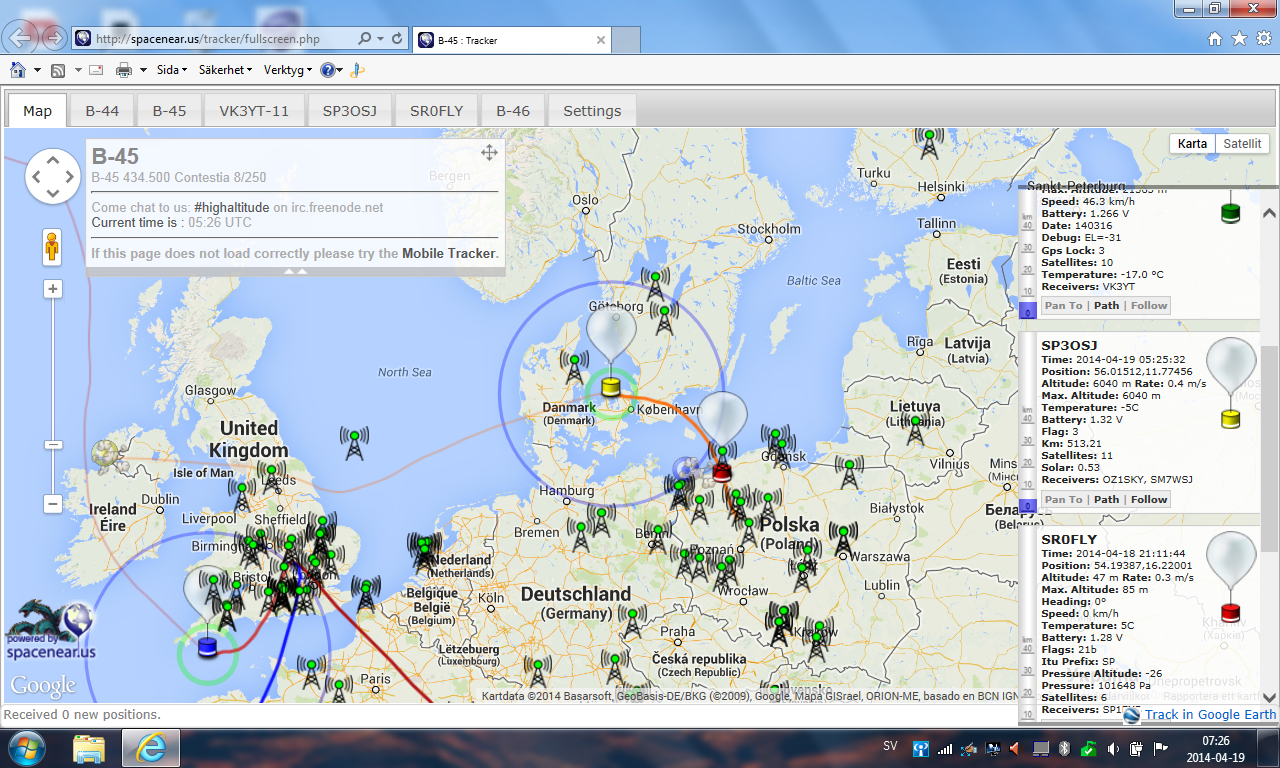1280x768 pixels.
Task: Open the dropdown arrow beside the RSS feeds icon
Action: click(77, 70)
